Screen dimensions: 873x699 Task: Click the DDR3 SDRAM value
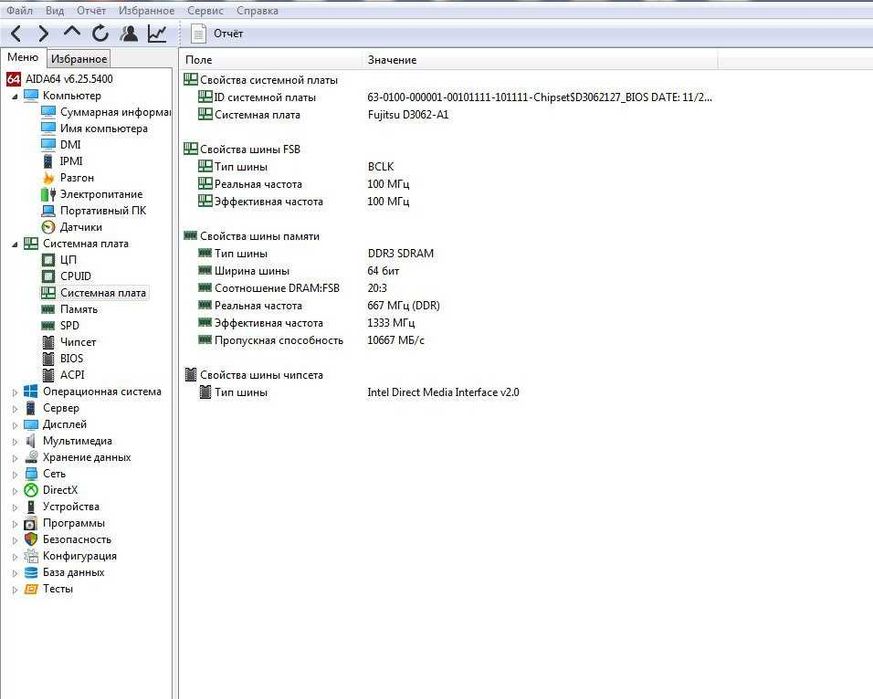coord(400,253)
